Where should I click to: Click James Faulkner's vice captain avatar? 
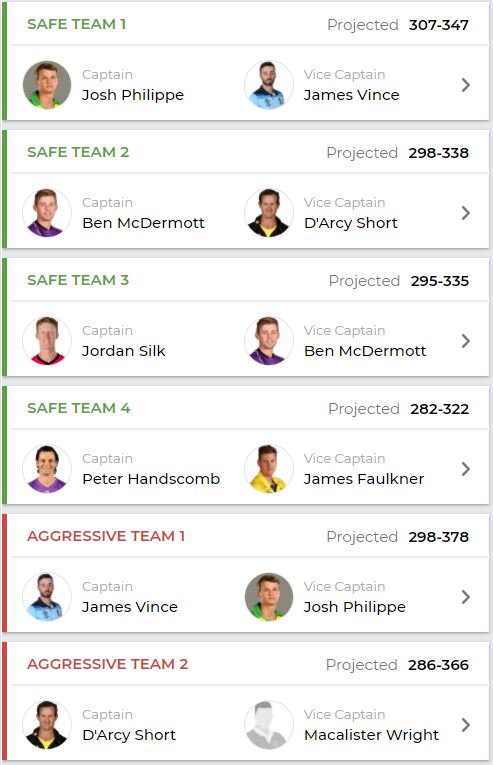pyautogui.click(x=268, y=469)
